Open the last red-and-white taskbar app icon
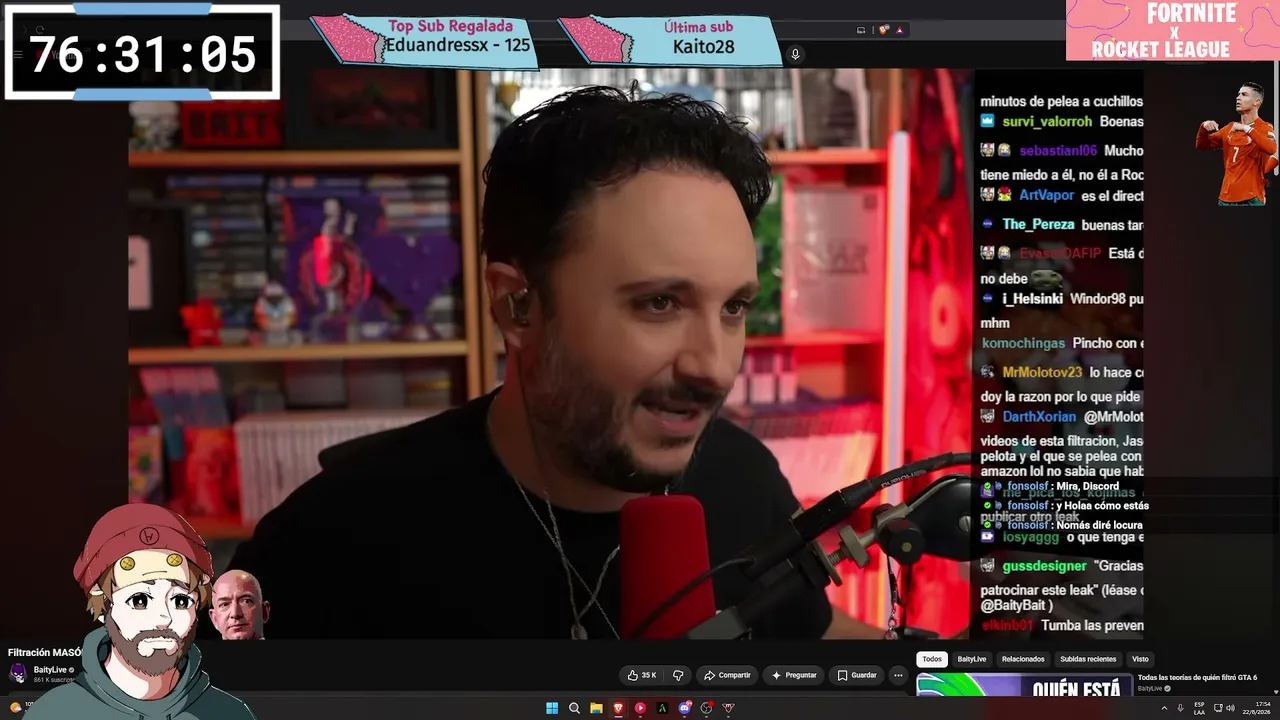1280x720 pixels. [728, 708]
